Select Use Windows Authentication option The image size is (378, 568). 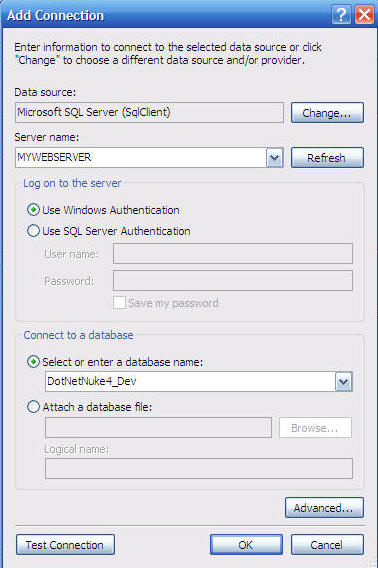coord(33,210)
